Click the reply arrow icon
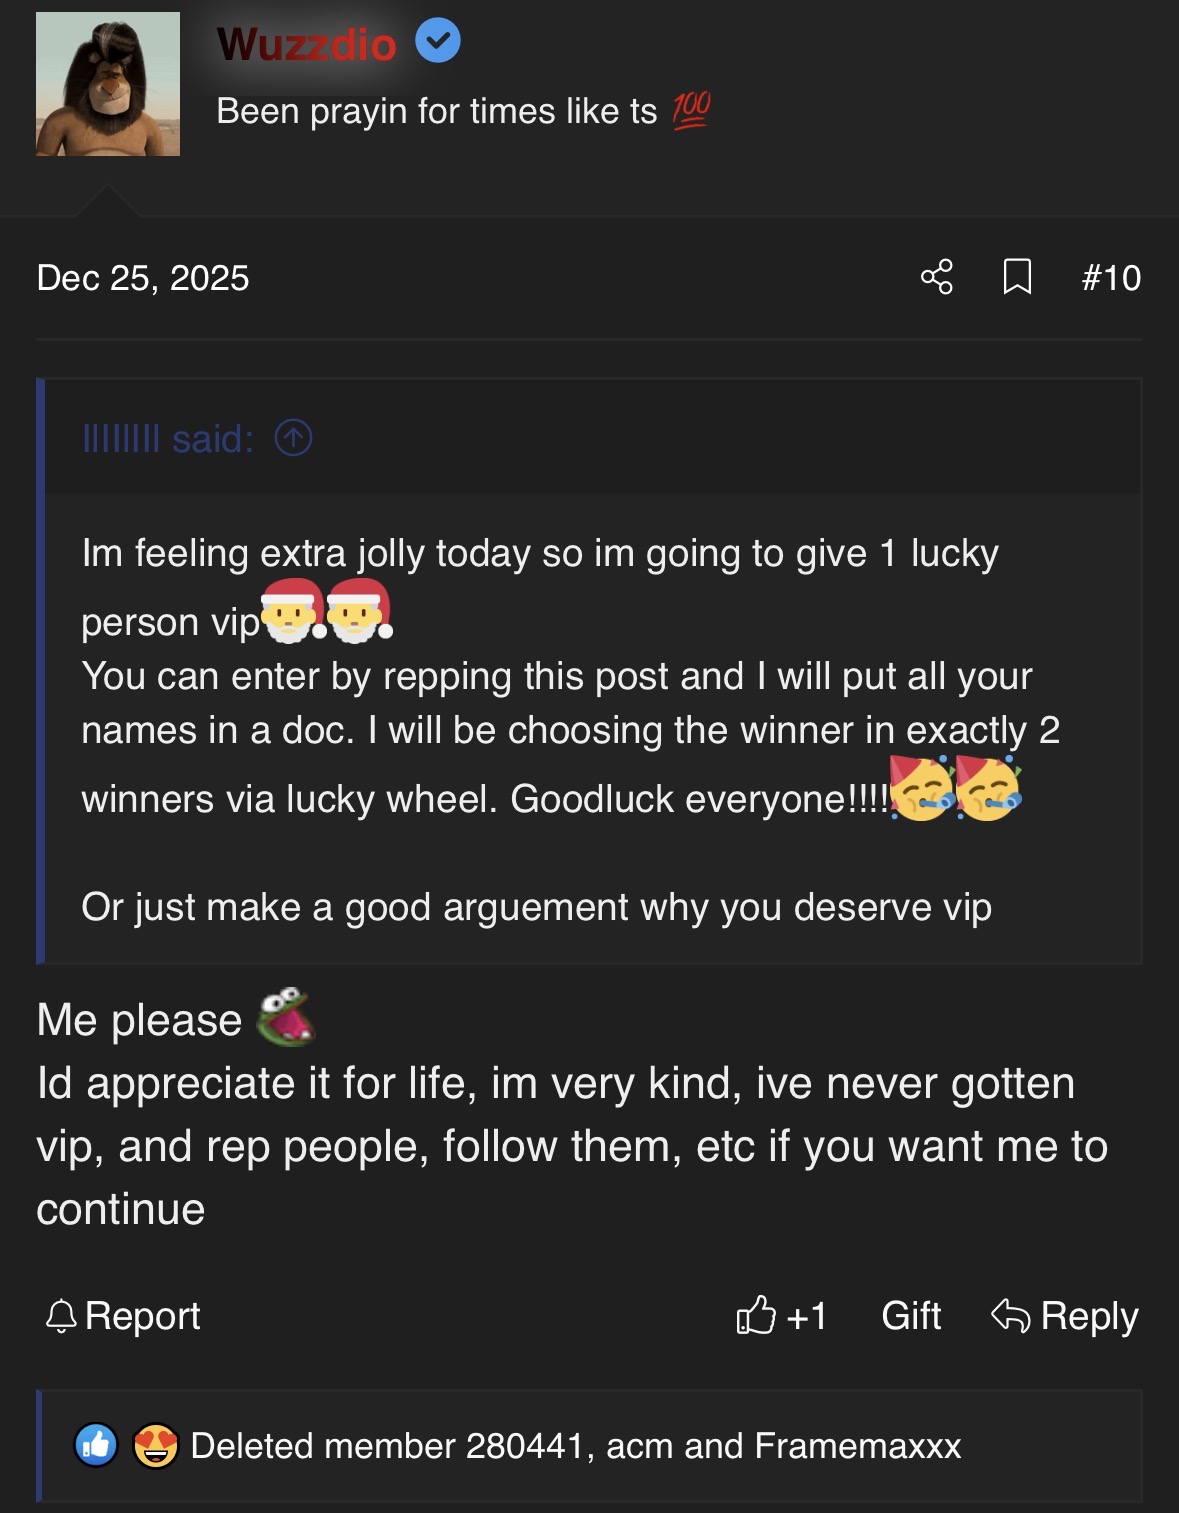The width and height of the screenshot is (1179, 1513). coord(1010,1316)
